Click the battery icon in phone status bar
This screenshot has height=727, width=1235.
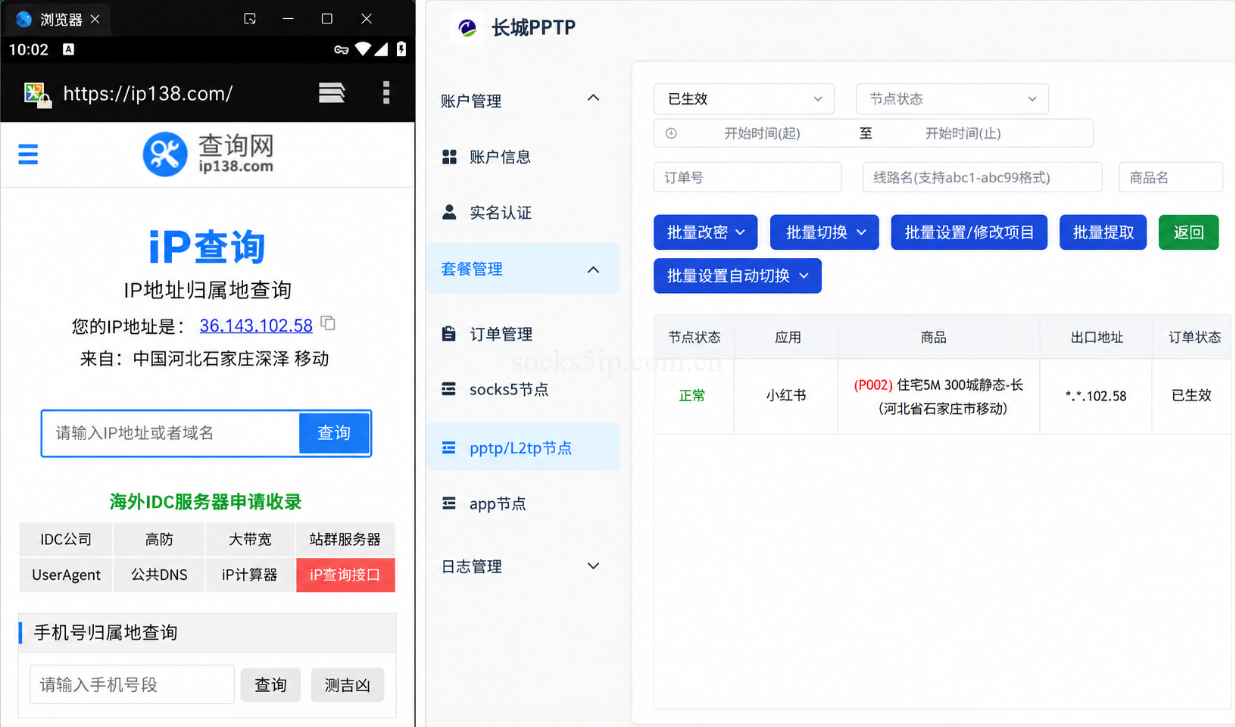401,49
